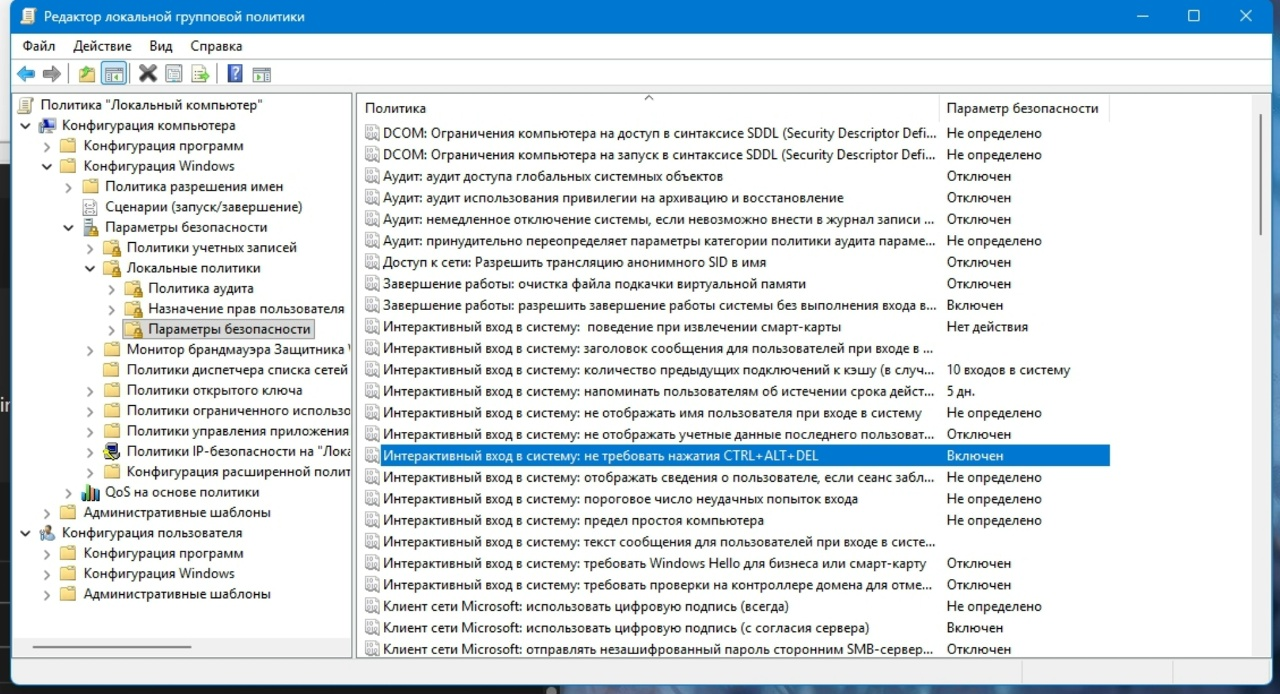Viewport: 1280px width, 694px height.
Task: Click the value 'Нет действия'
Action: pos(987,327)
